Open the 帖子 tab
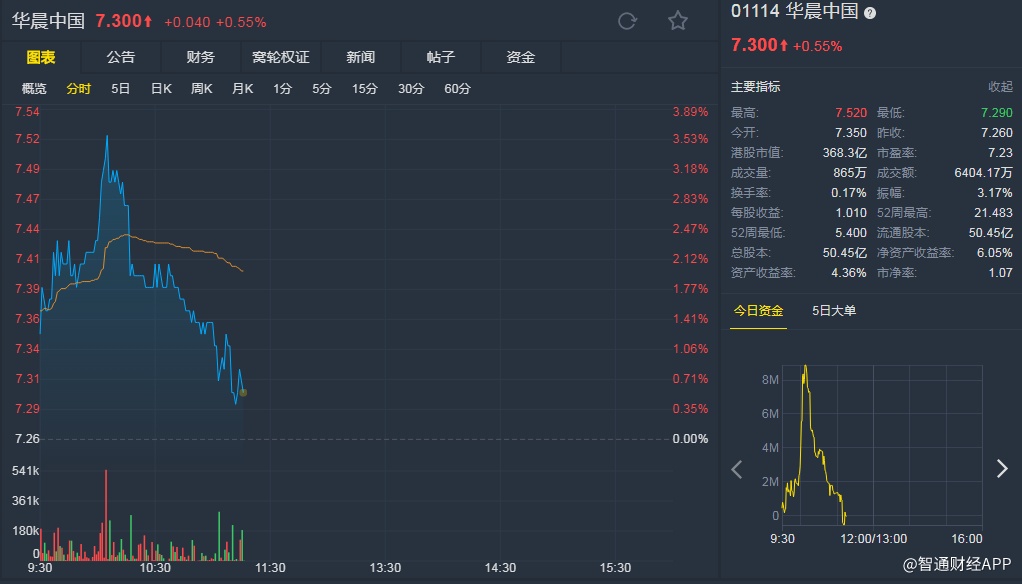Screen dimensions: 1022x584 (x=441, y=57)
